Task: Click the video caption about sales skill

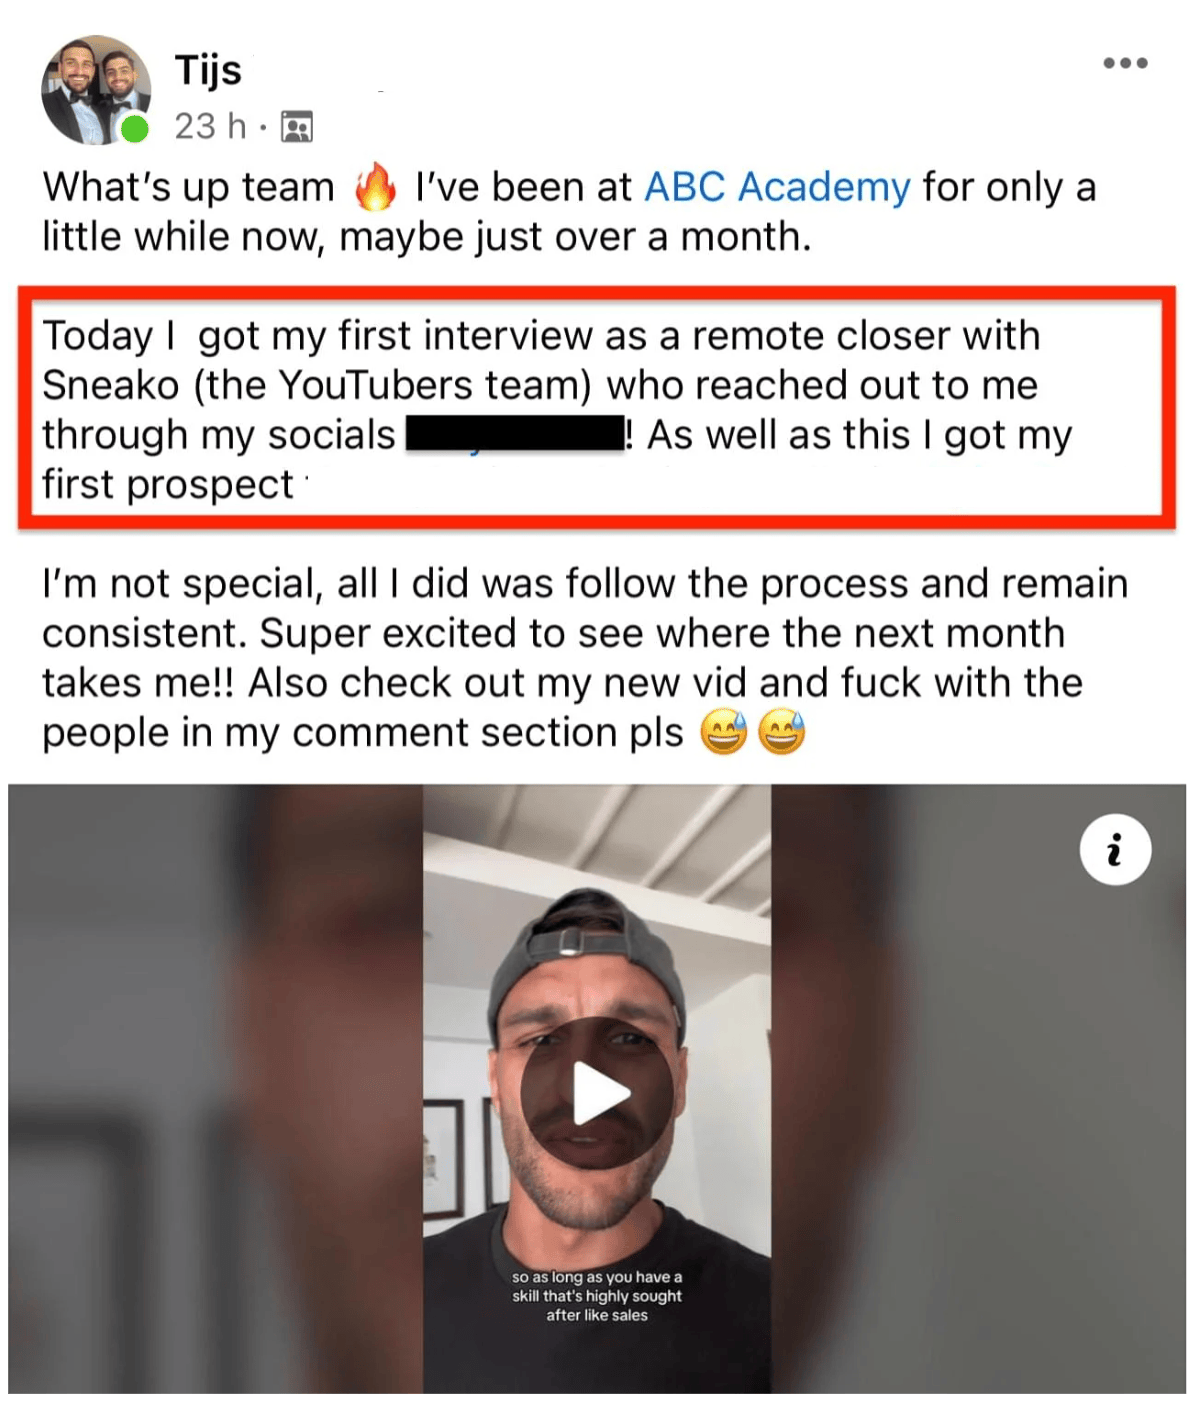Action: (597, 1296)
